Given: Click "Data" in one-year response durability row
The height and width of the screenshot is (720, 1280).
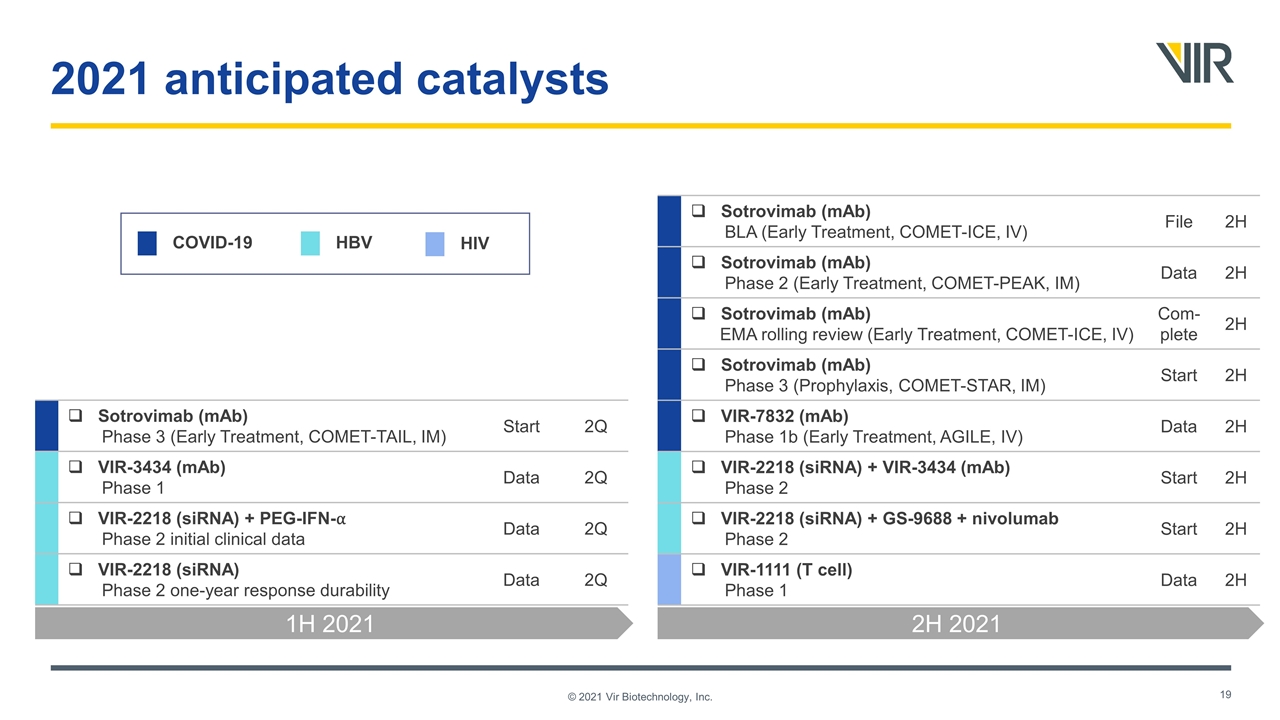Looking at the screenshot, I should click(x=521, y=580).
